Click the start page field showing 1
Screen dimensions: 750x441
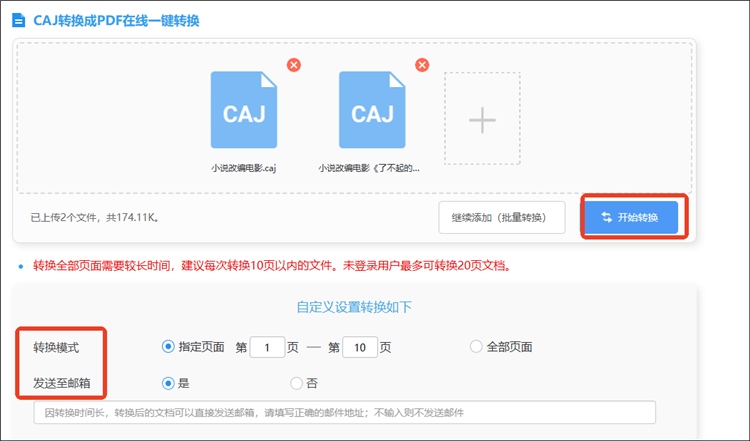[267, 347]
